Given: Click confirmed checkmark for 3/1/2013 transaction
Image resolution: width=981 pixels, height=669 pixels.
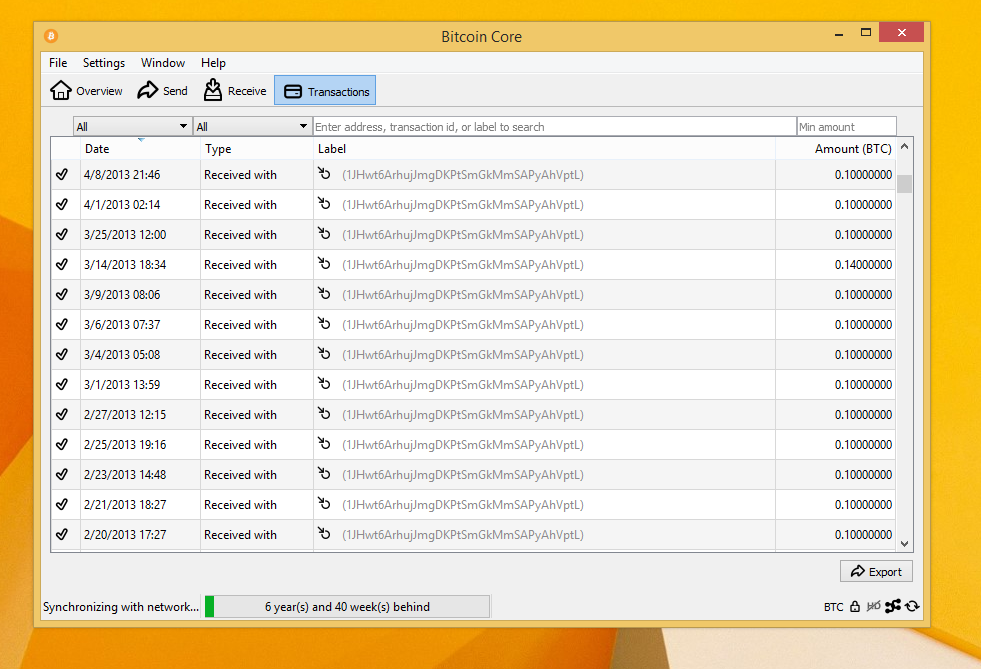Looking at the screenshot, I should coord(62,384).
